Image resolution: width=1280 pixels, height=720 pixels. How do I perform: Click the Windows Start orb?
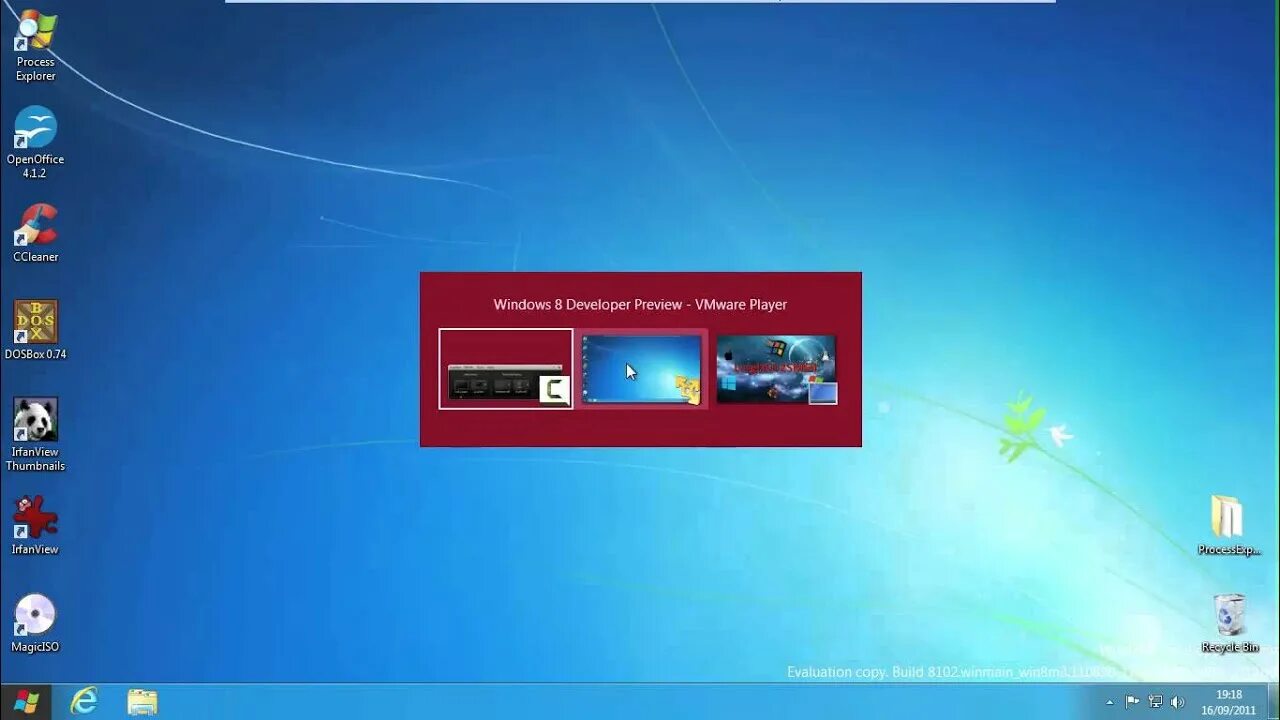pos(27,702)
